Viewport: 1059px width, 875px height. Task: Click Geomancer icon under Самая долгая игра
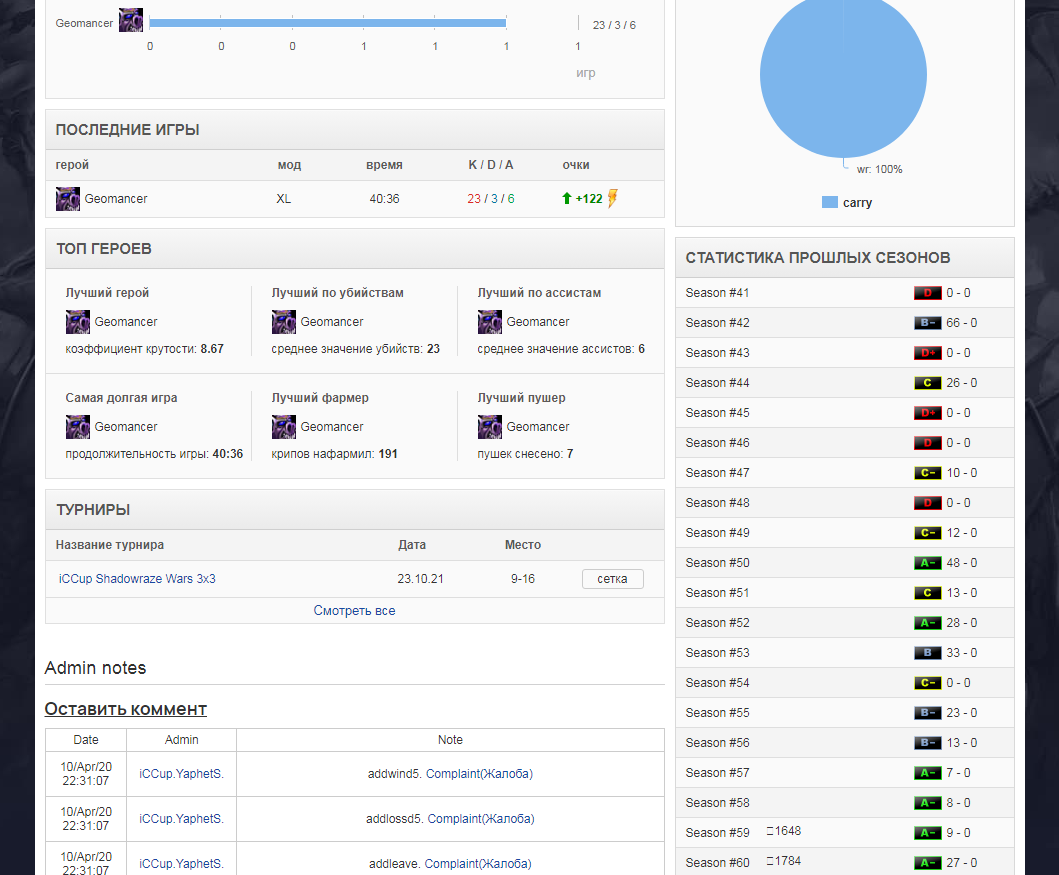click(78, 427)
